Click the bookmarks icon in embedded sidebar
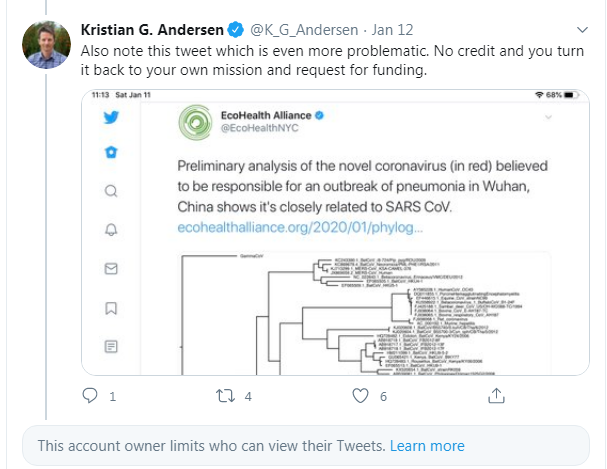607x469 pixels. 112,307
